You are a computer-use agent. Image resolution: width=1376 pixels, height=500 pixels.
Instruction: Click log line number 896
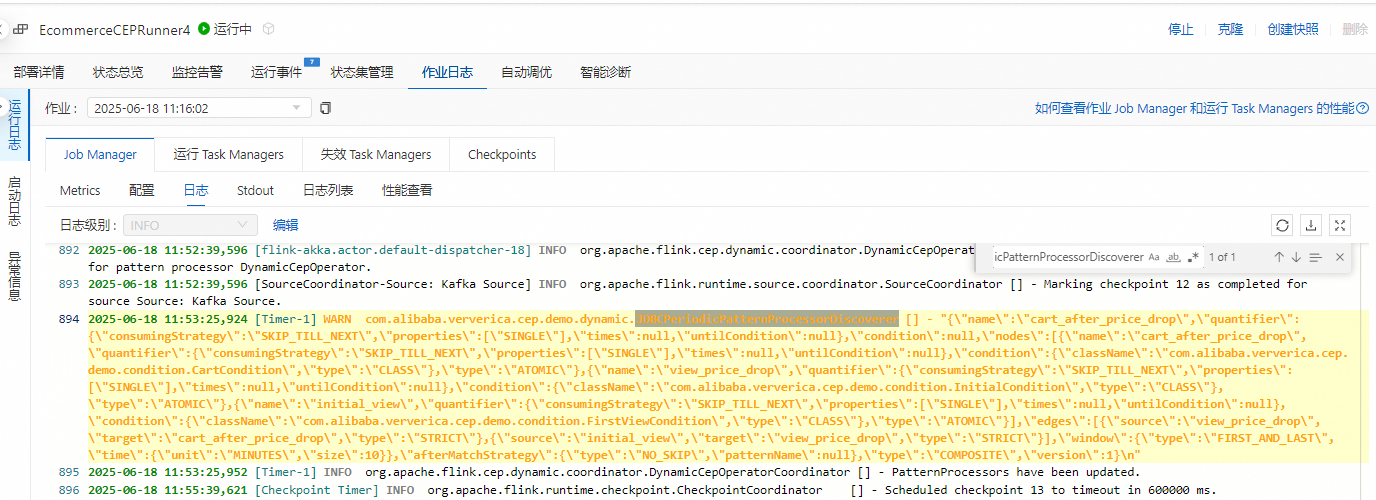pyautogui.click(x=68, y=490)
